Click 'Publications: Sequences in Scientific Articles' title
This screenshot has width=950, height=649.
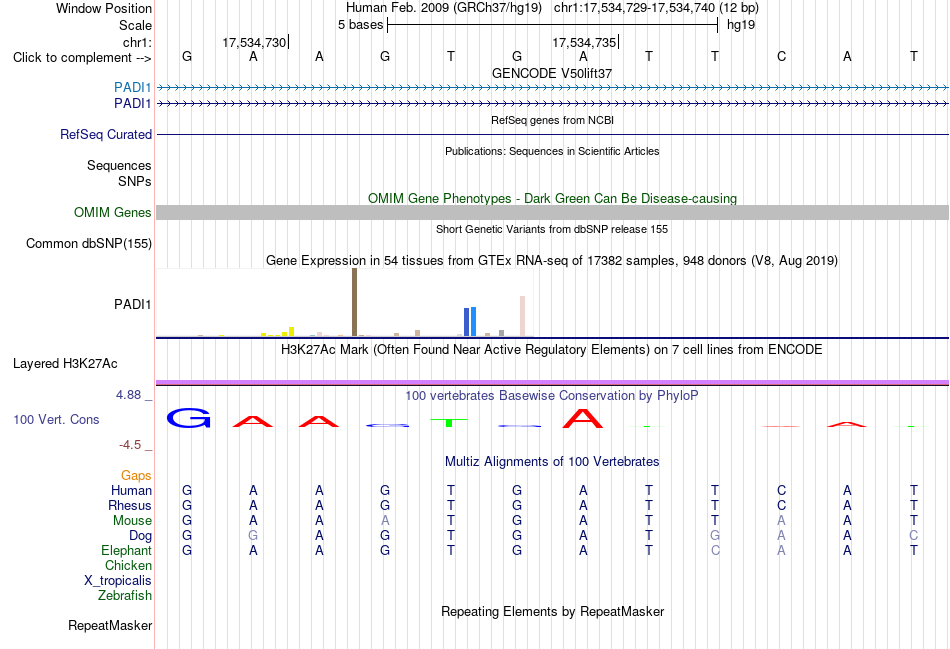pyautogui.click(x=552, y=151)
